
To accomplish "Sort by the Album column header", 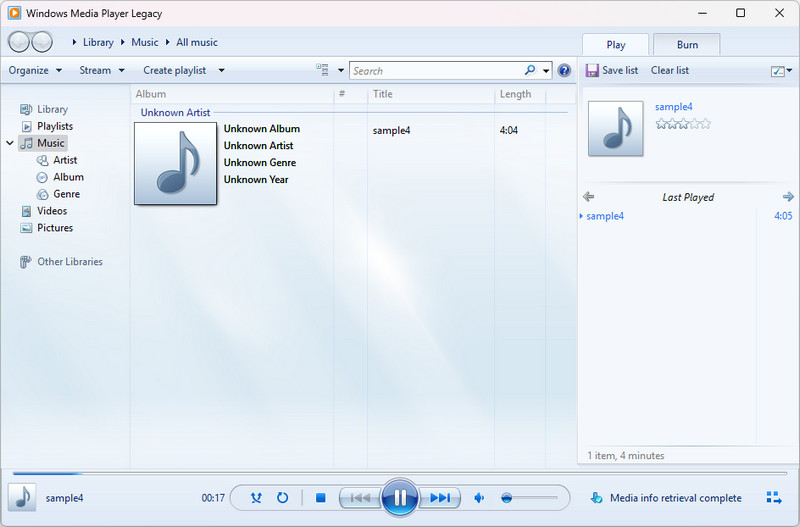I will click(x=232, y=94).
